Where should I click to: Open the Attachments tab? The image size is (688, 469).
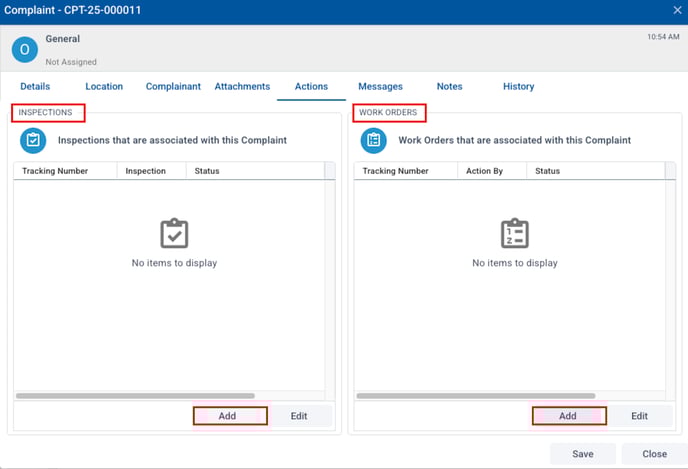pos(242,87)
